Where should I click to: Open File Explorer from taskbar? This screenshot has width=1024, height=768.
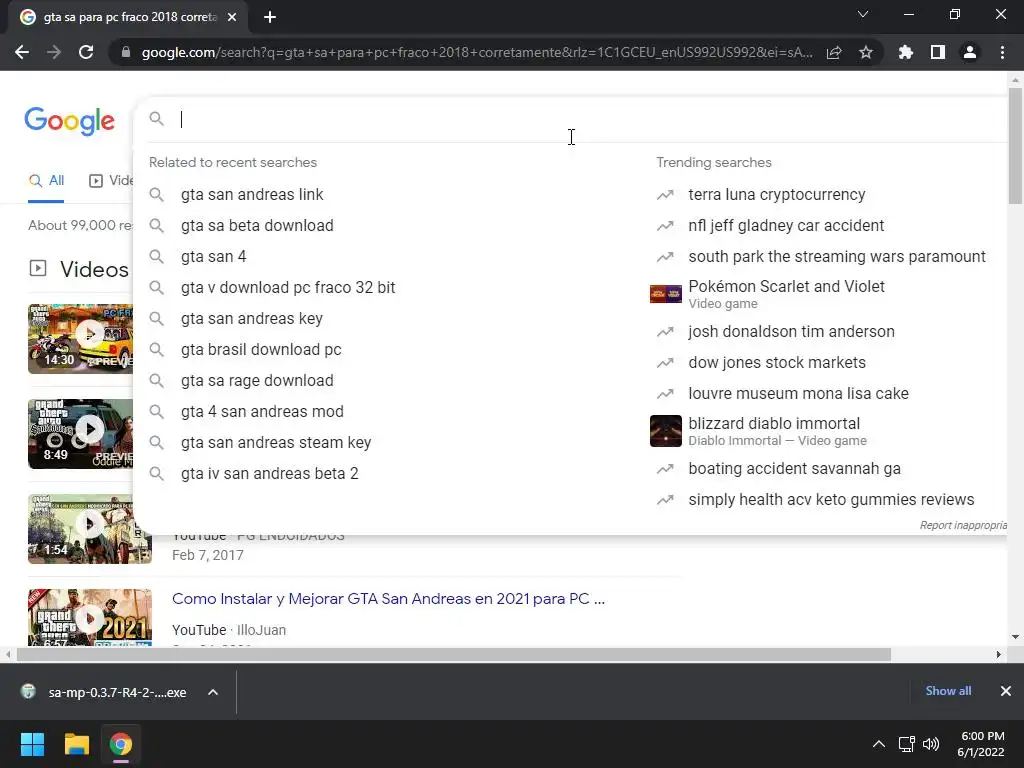(x=76, y=744)
